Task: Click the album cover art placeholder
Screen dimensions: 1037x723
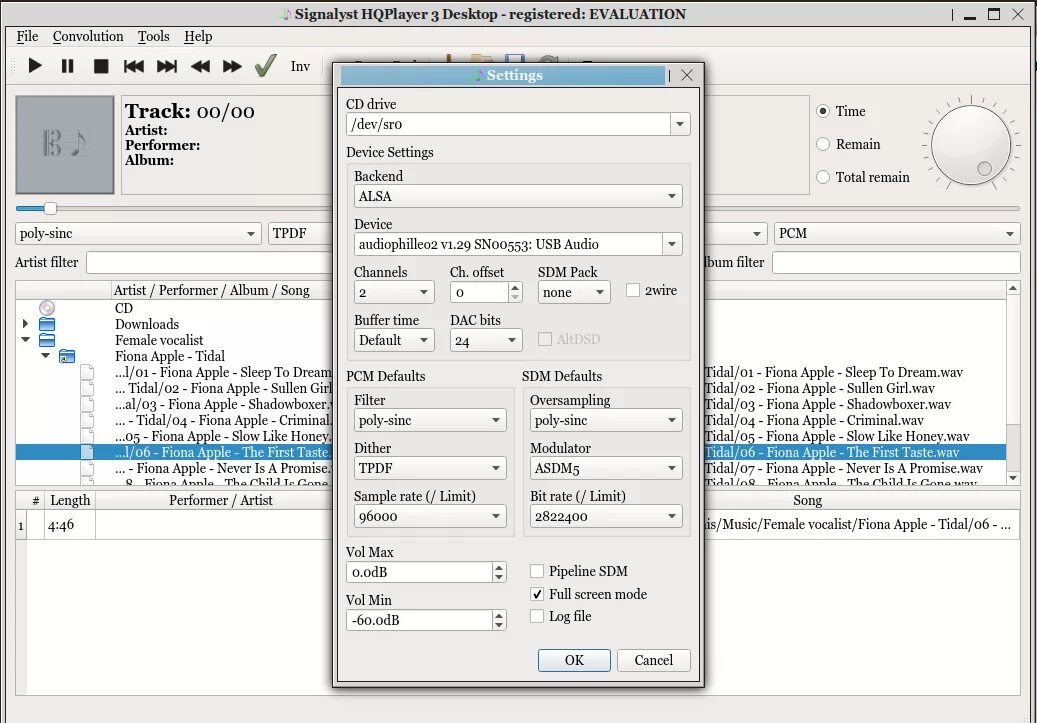Action: [x=65, y=144]
